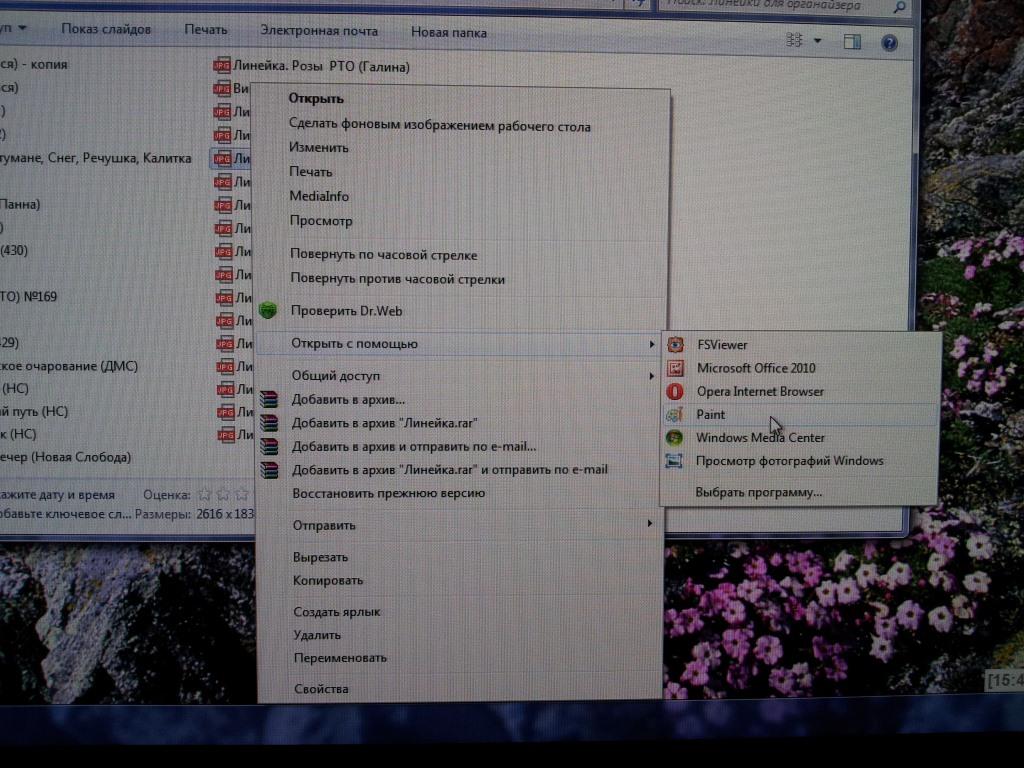This screenshot has width=1024, height=768.
Task: Click the Новая папка toolbar button
Action: click(449, 32)
